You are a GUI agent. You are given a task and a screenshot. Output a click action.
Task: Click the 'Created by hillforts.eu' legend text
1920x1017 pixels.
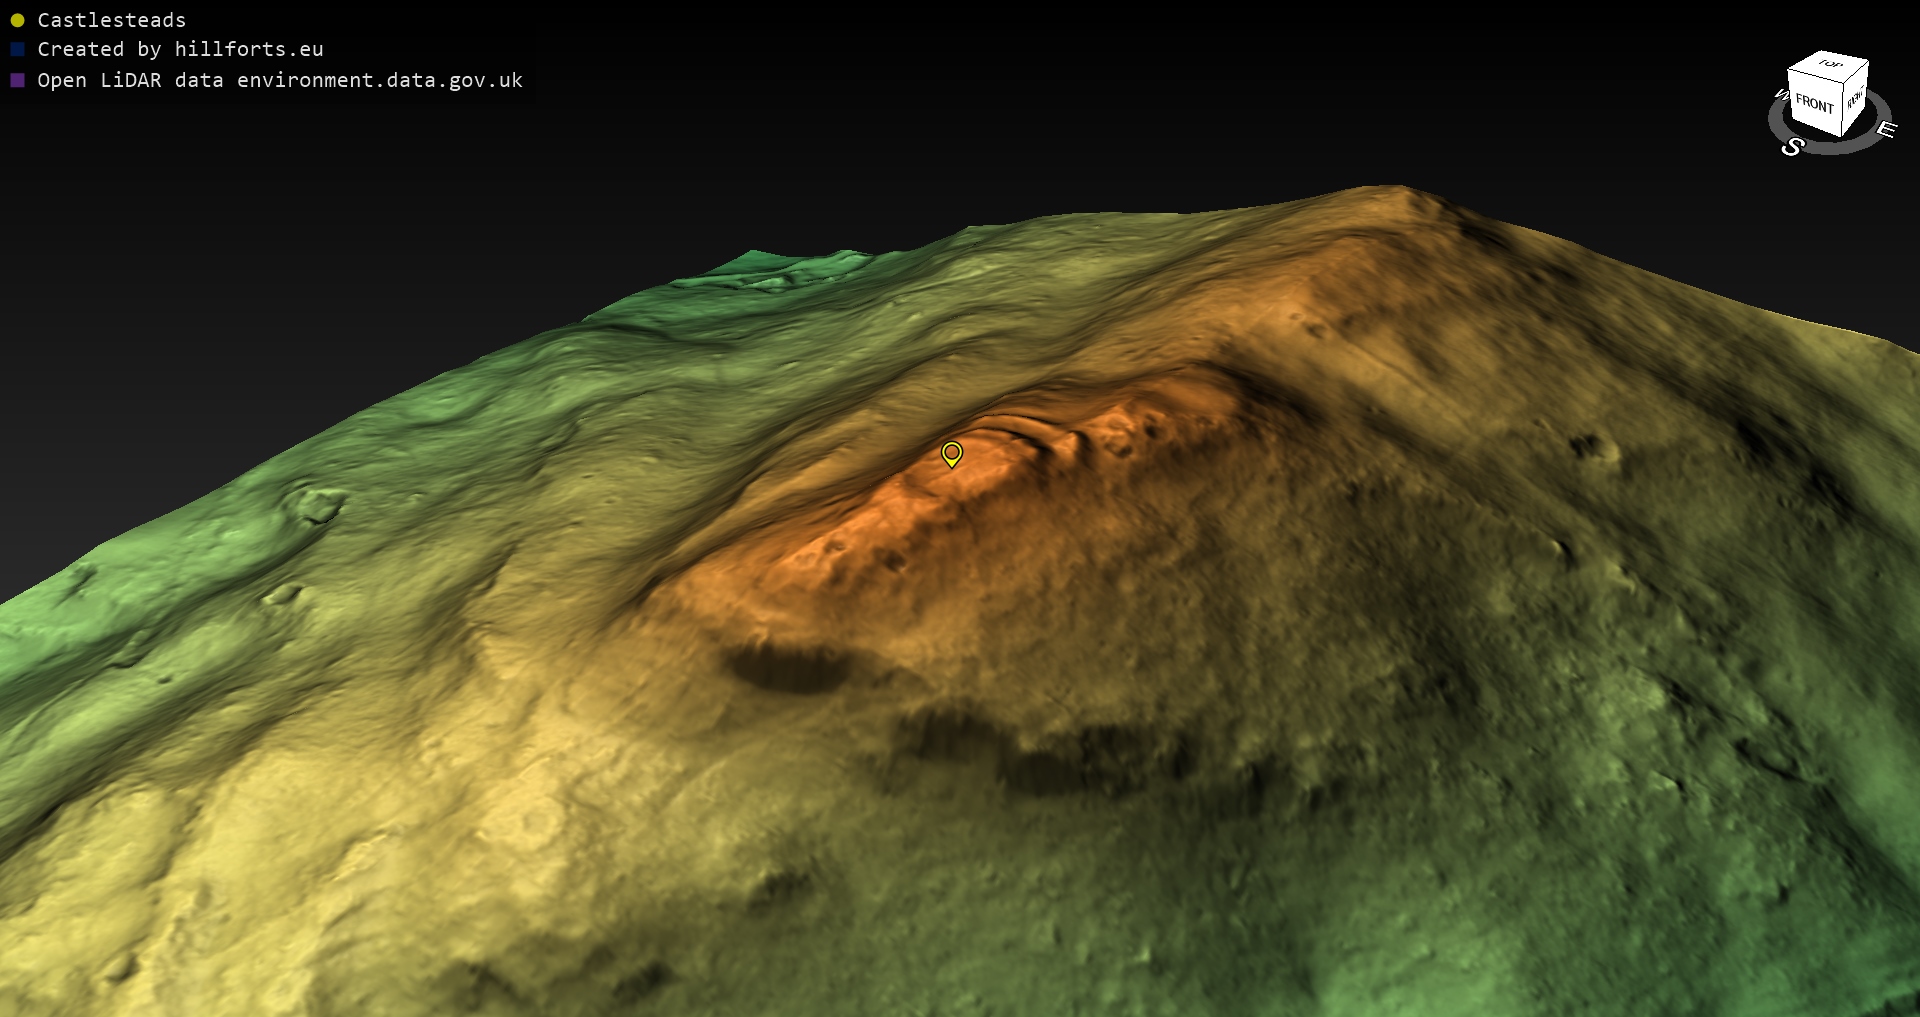tap(180, 49)
